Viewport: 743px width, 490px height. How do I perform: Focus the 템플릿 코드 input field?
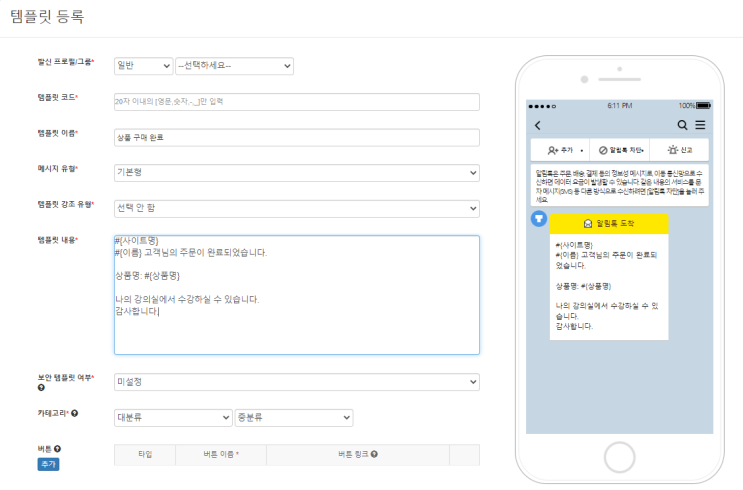[x=297, y=102]
